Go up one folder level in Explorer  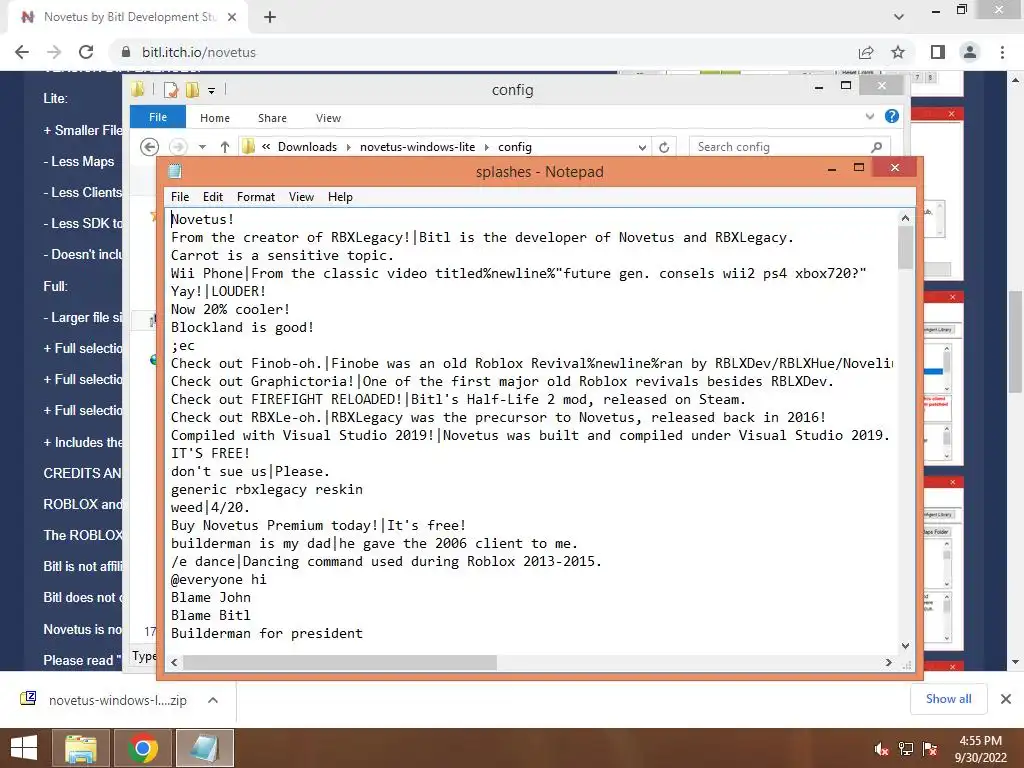tap(225, 147)
